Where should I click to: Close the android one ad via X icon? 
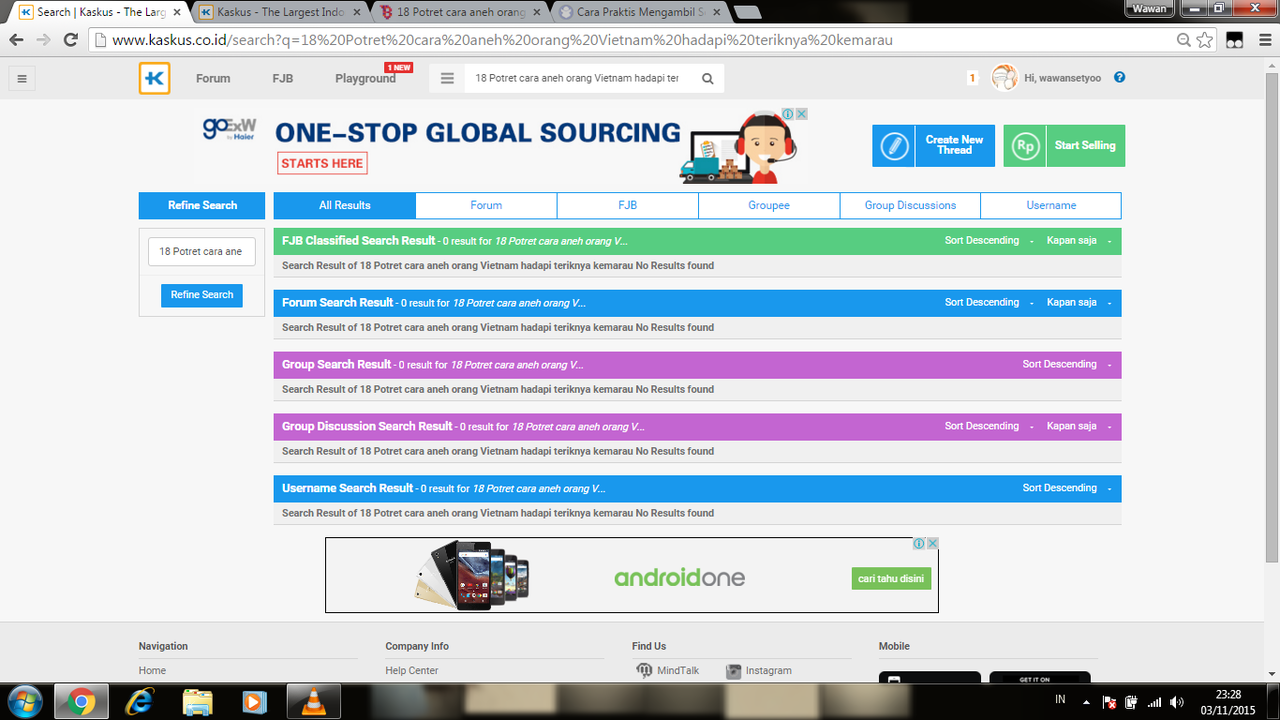(x=932, y=543)
